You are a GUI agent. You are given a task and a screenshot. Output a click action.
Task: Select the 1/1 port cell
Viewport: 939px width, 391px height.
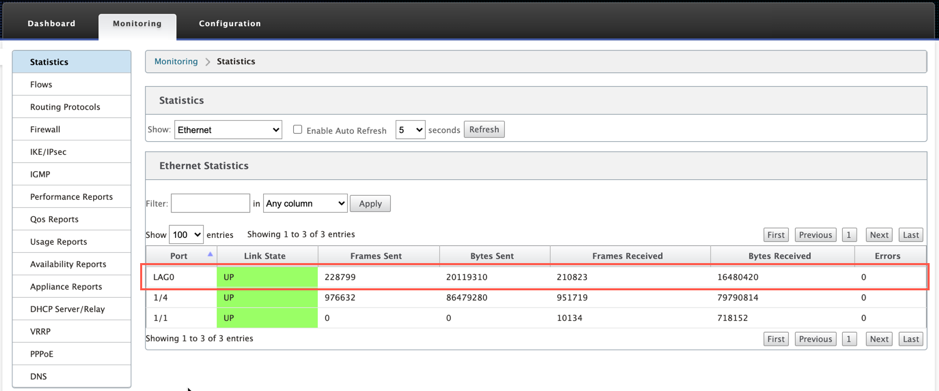point(181,318)
